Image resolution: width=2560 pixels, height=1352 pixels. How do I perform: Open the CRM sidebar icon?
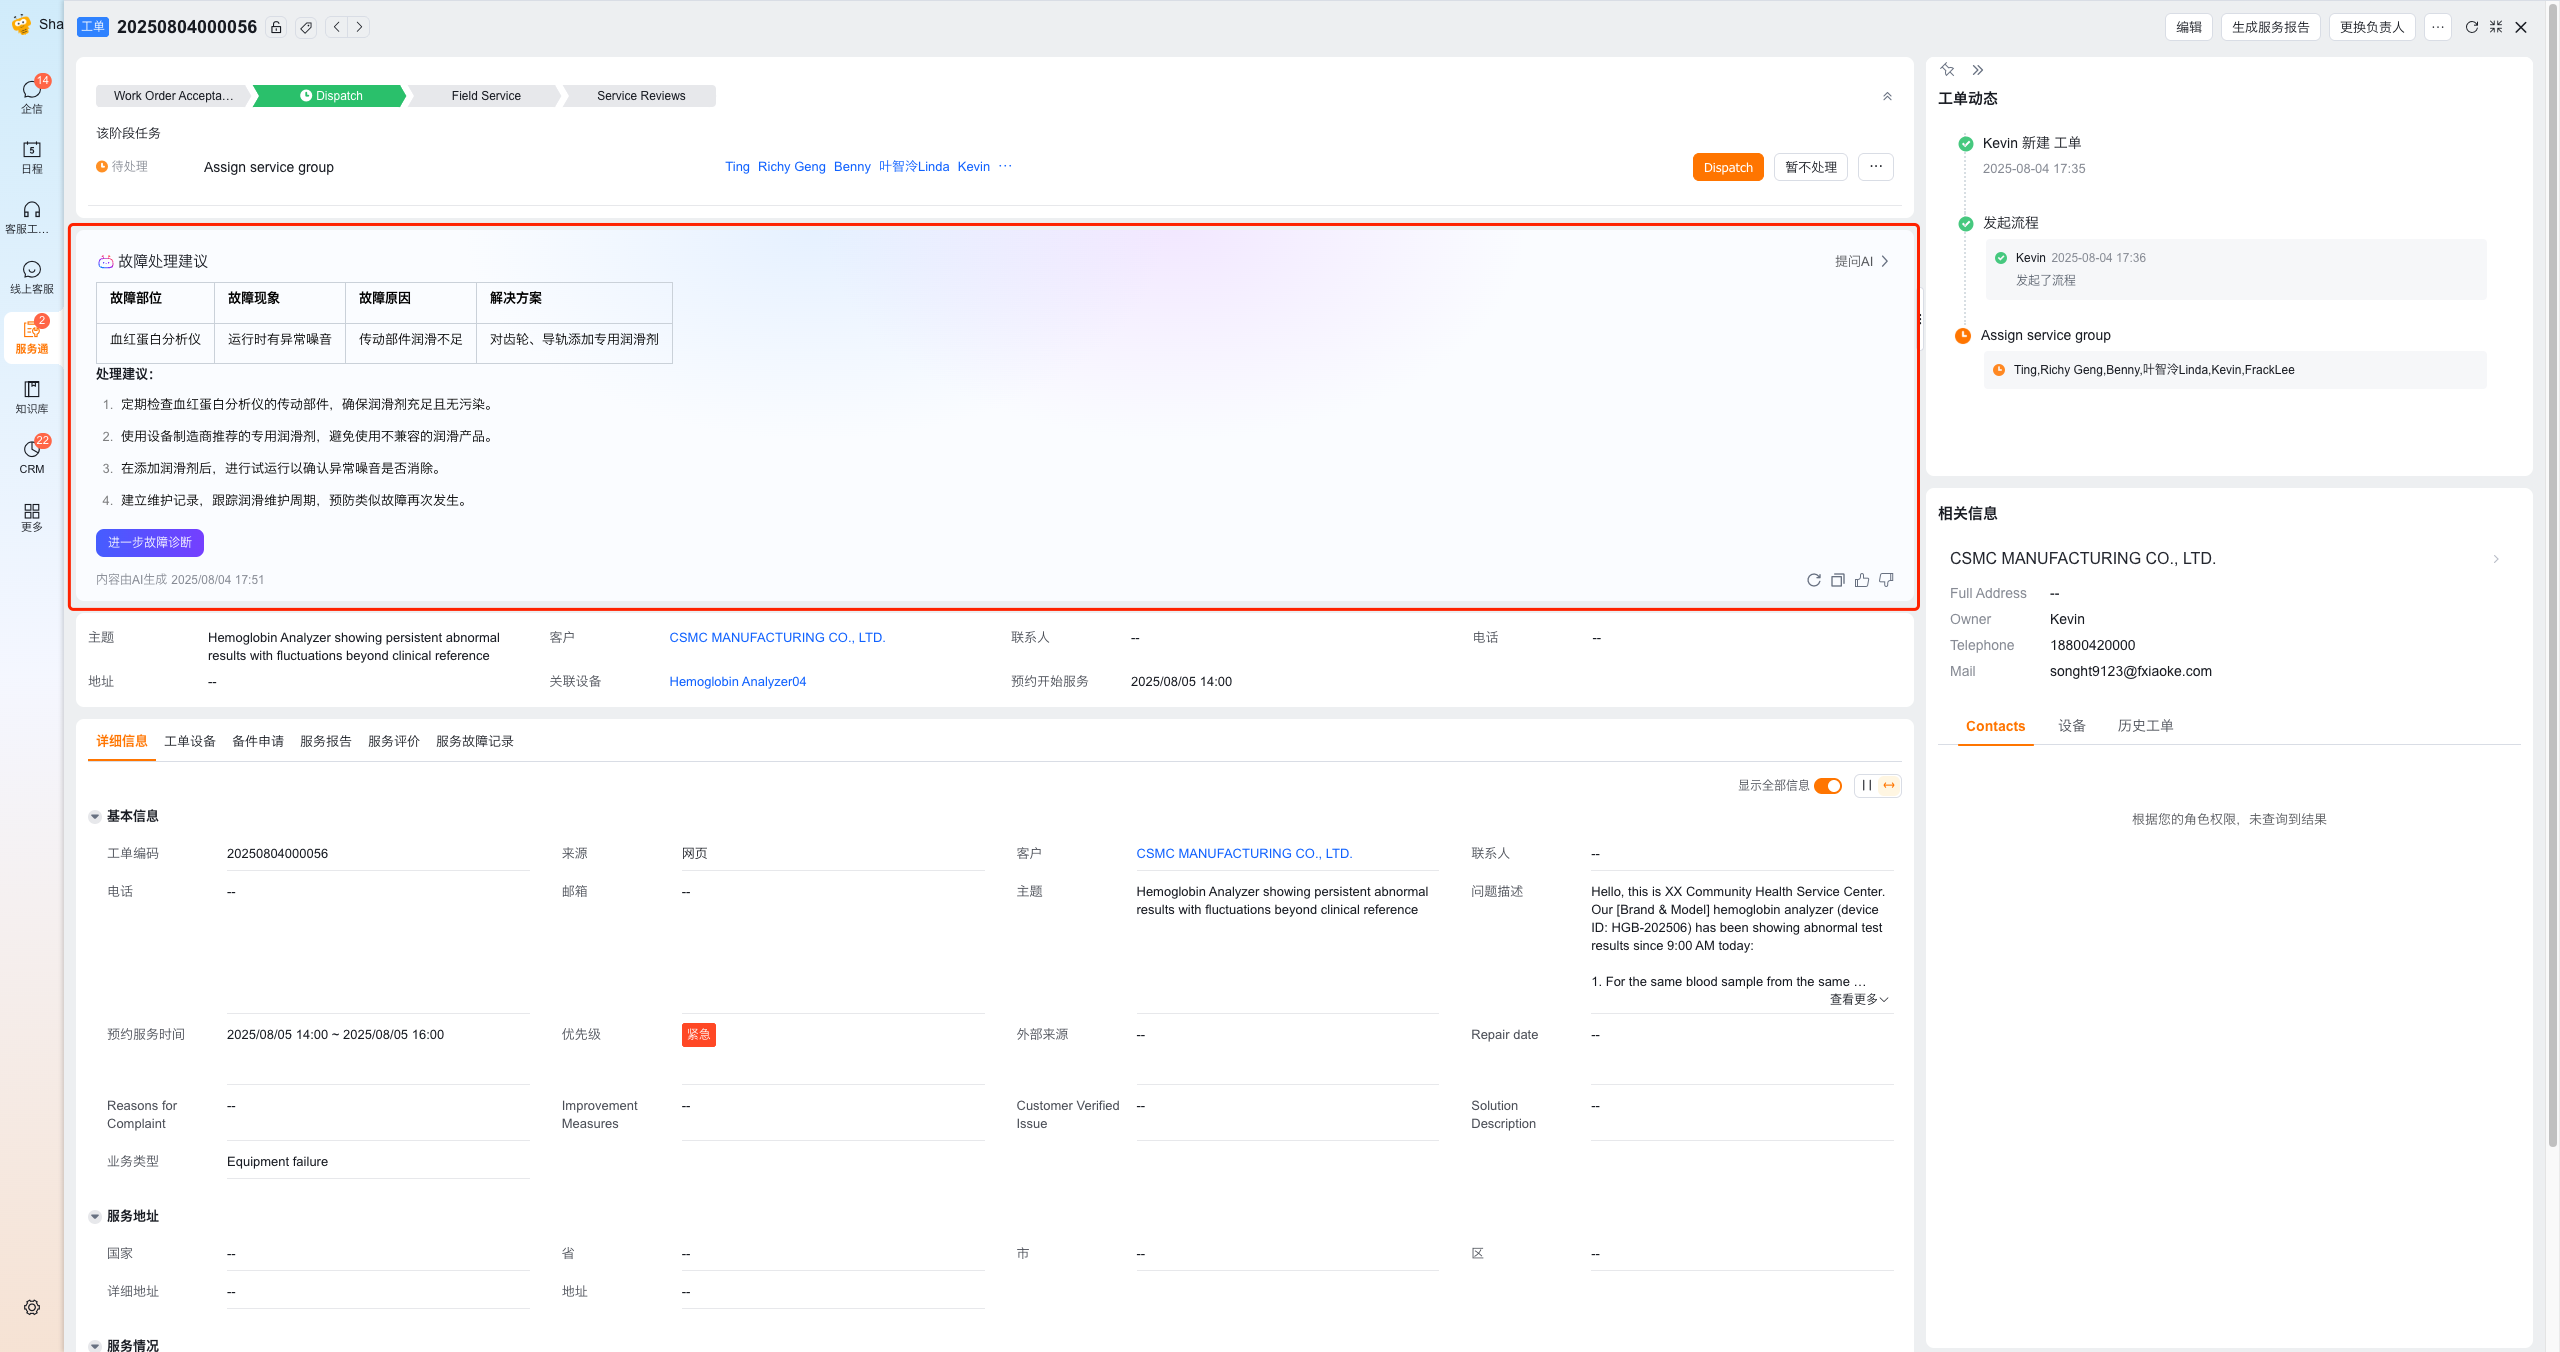click(32, 456)
